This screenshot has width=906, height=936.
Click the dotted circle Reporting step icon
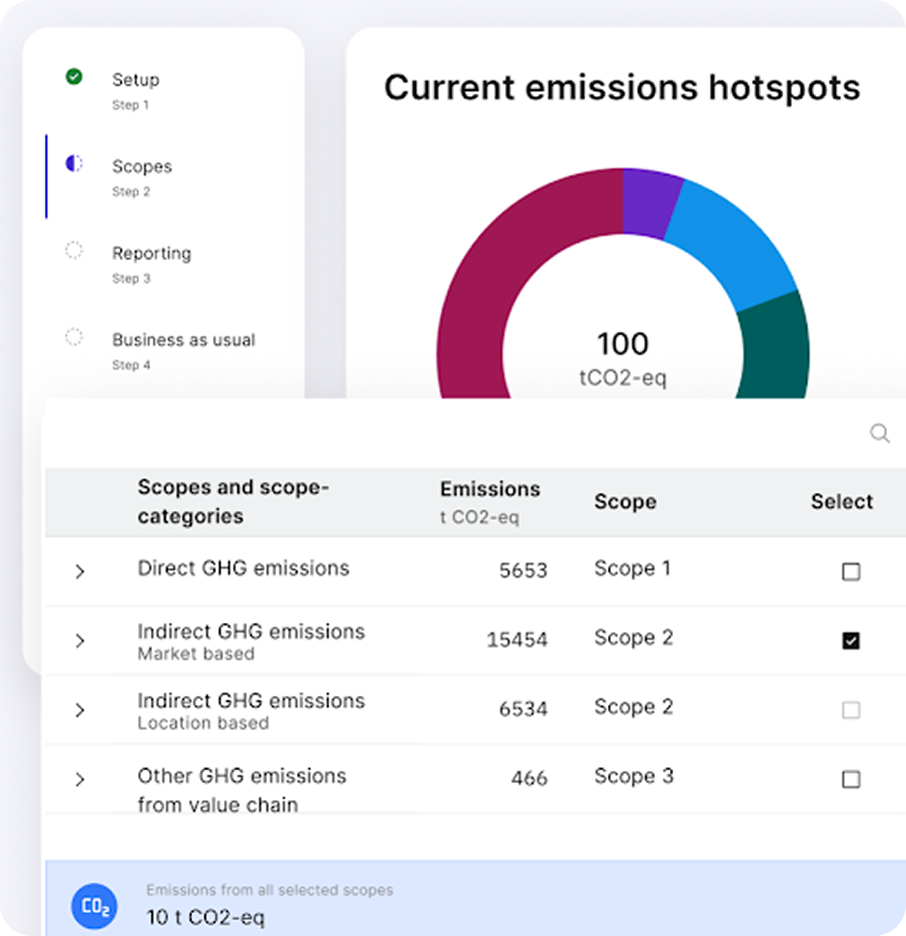click(74, 250)
